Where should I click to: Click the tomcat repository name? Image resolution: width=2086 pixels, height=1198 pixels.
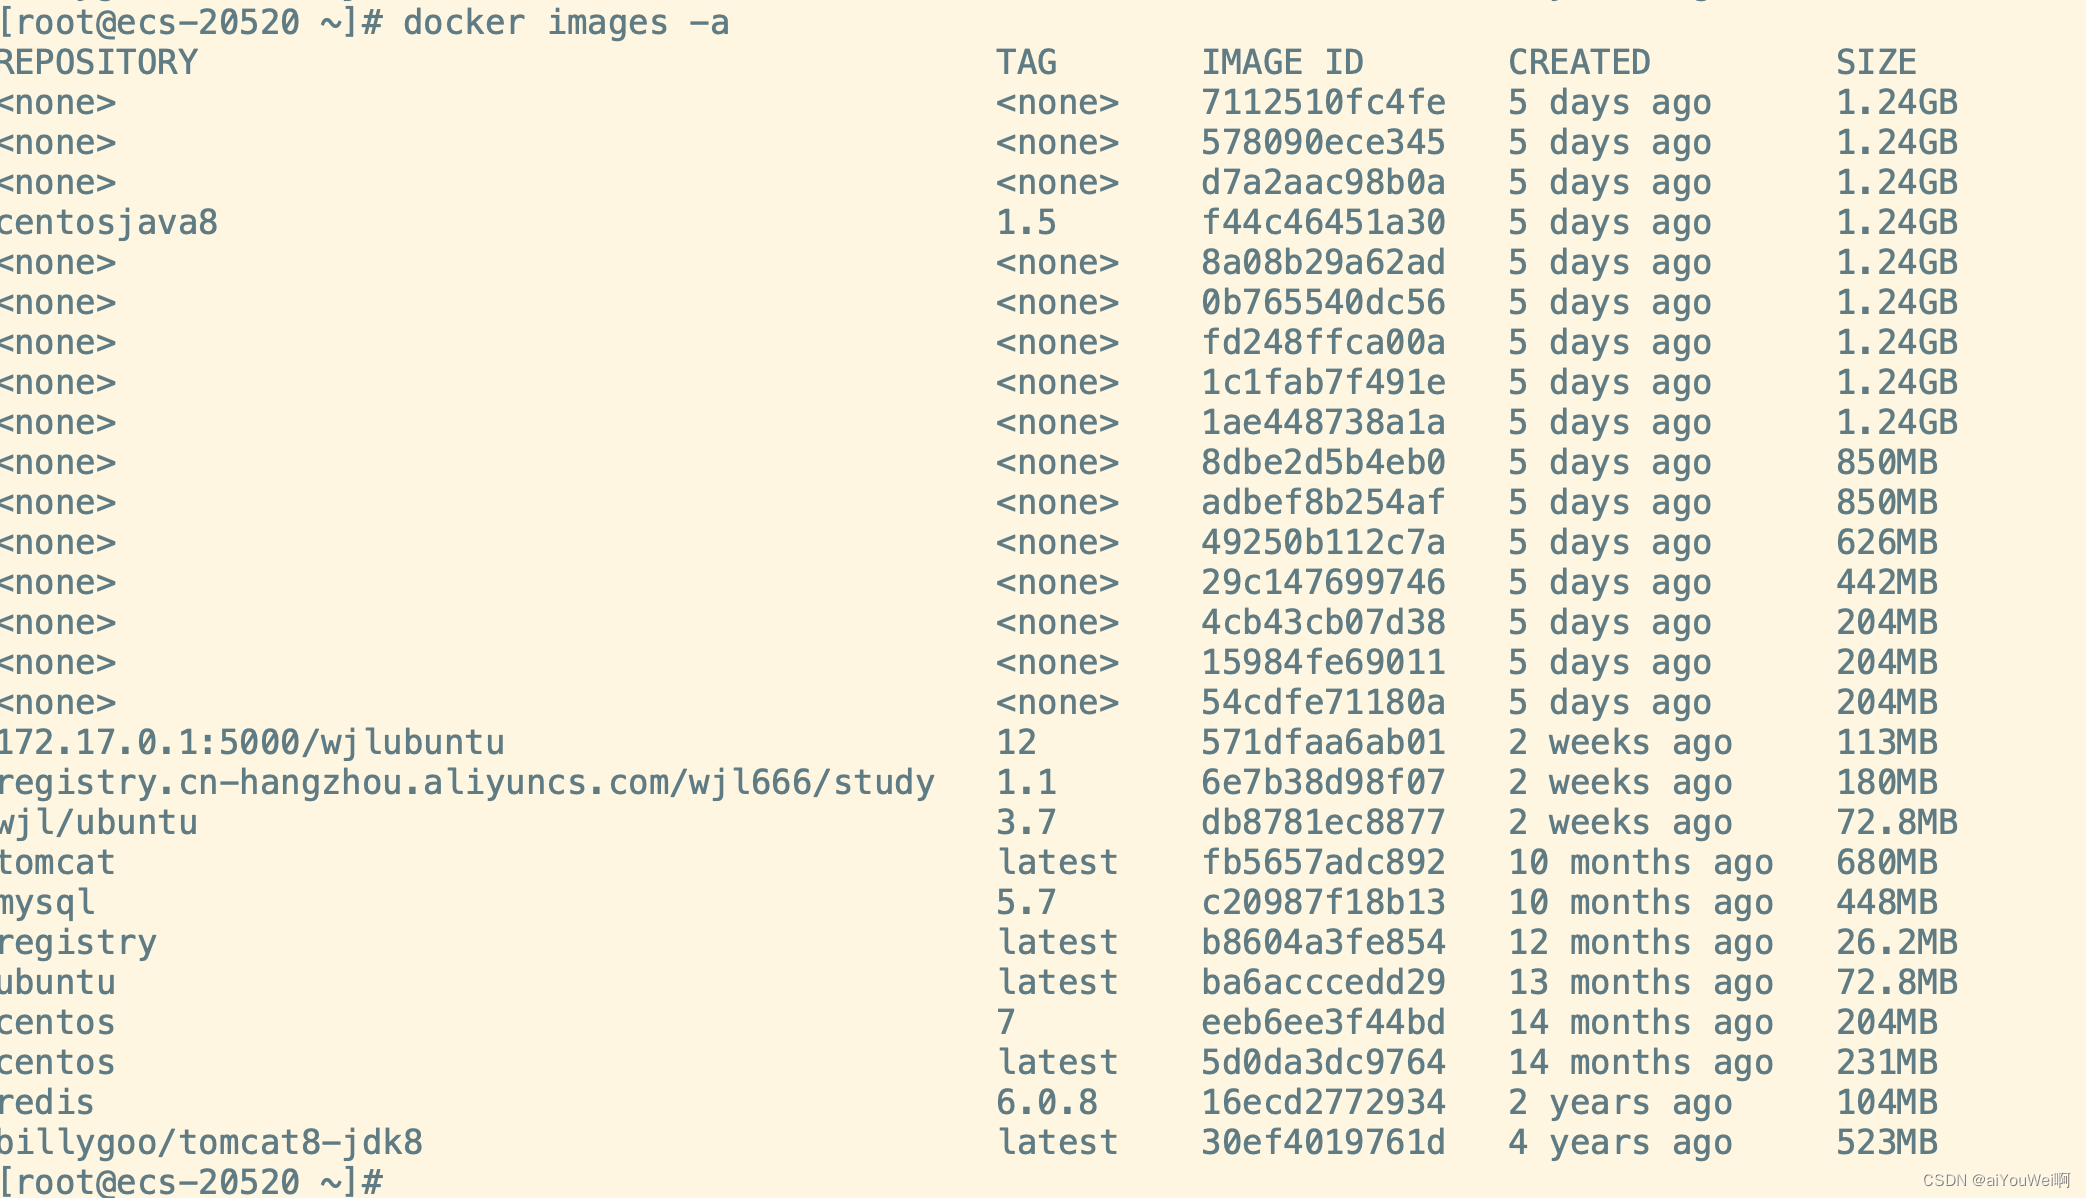tap(57, 862)
